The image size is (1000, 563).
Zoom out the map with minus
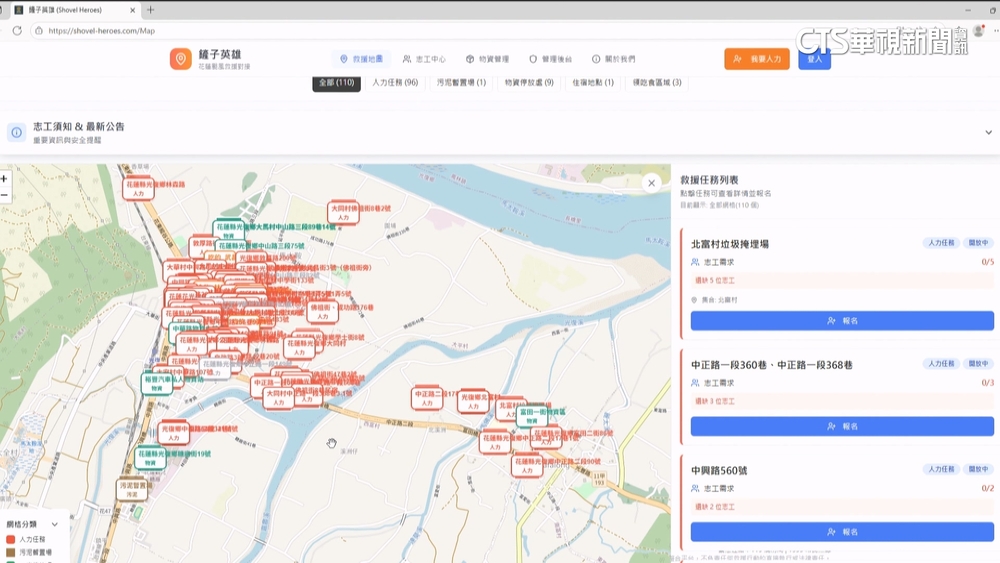tap(4, 195)
